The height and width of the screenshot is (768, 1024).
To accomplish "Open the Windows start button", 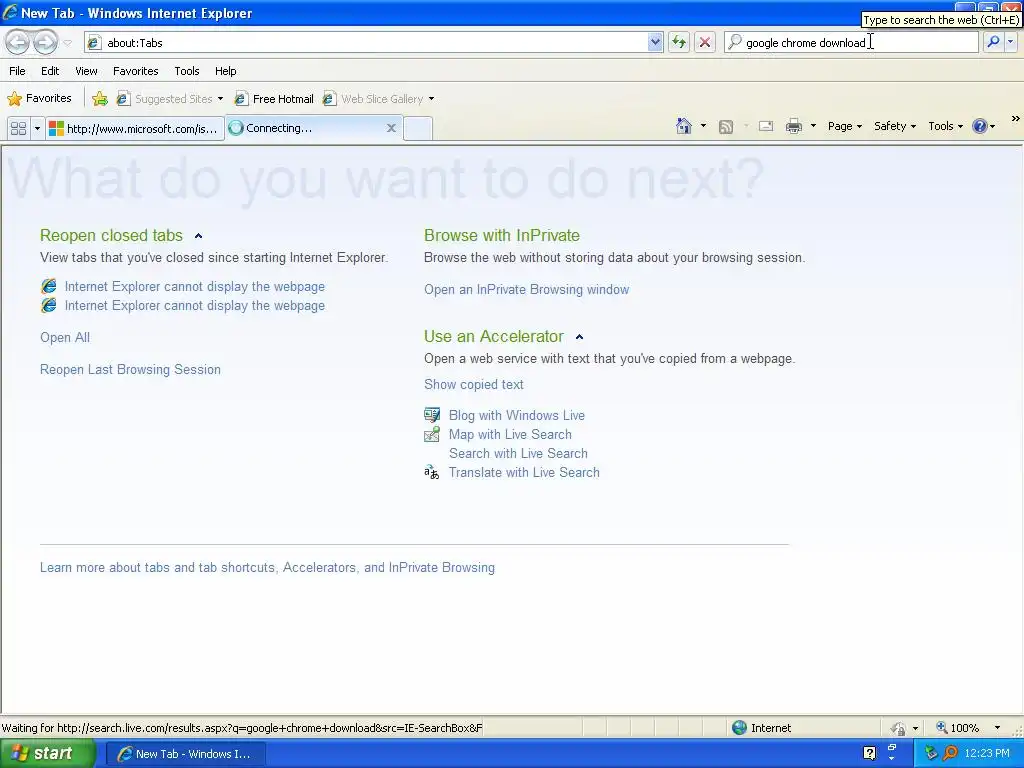I will (x=48, y=753).
